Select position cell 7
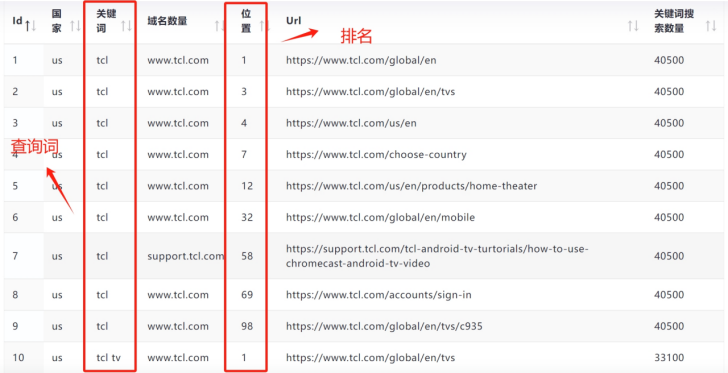Image resolution: width=728 pixels, height=373 pixels. pyautogui.click(x=244, y=154)
